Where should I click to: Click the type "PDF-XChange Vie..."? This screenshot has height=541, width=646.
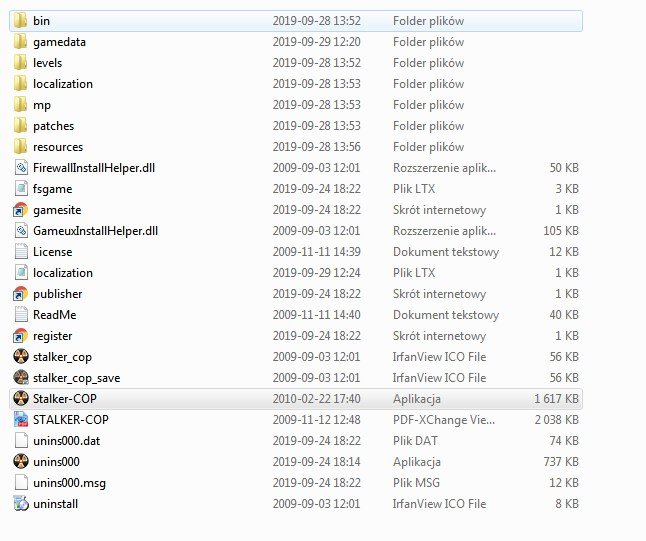pos(444,419)
